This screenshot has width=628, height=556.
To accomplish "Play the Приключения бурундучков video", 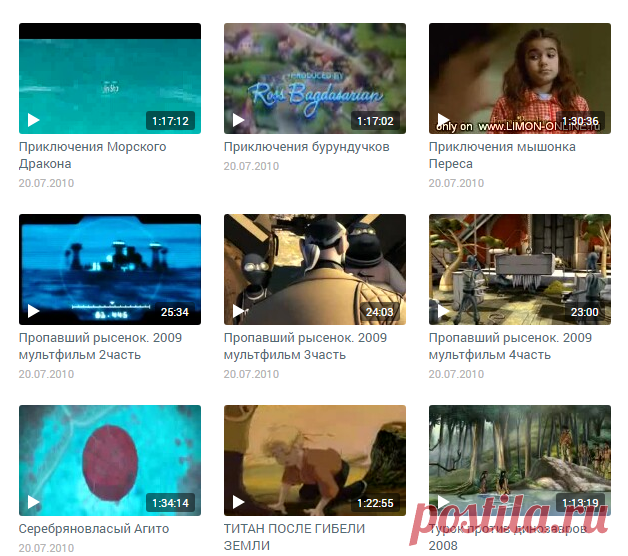I will point(239,120).
